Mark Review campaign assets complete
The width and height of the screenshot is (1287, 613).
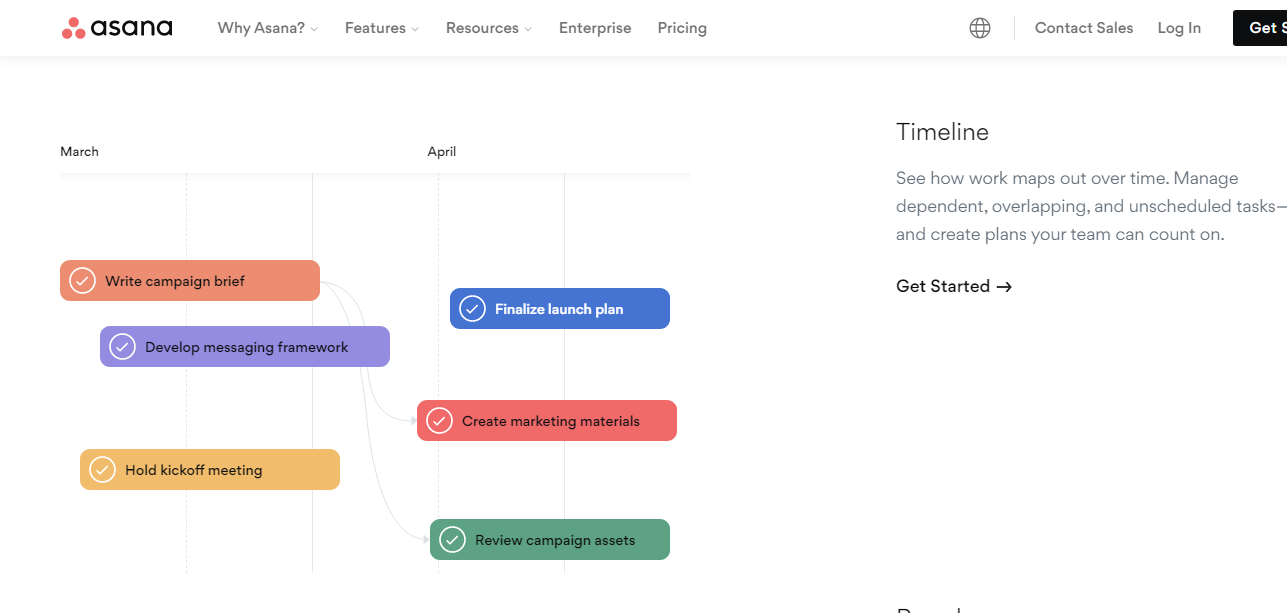[x=453, y=540]
